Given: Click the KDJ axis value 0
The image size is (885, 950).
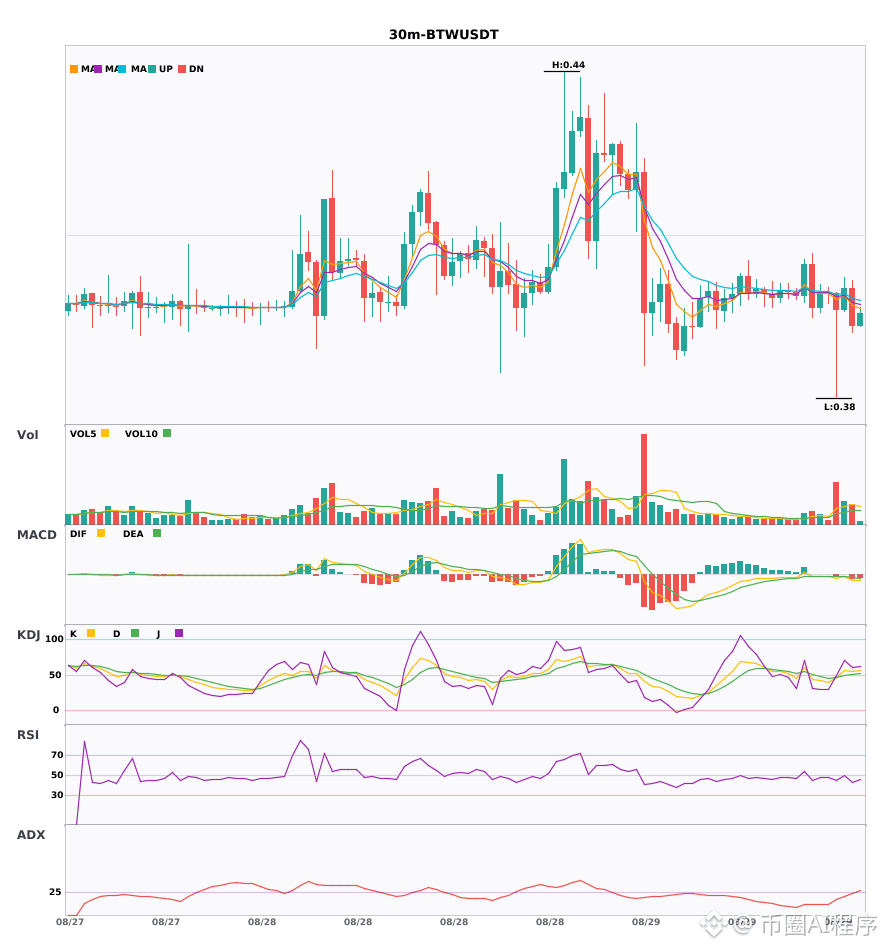Looking at the screenshot, I should point(56,710).
